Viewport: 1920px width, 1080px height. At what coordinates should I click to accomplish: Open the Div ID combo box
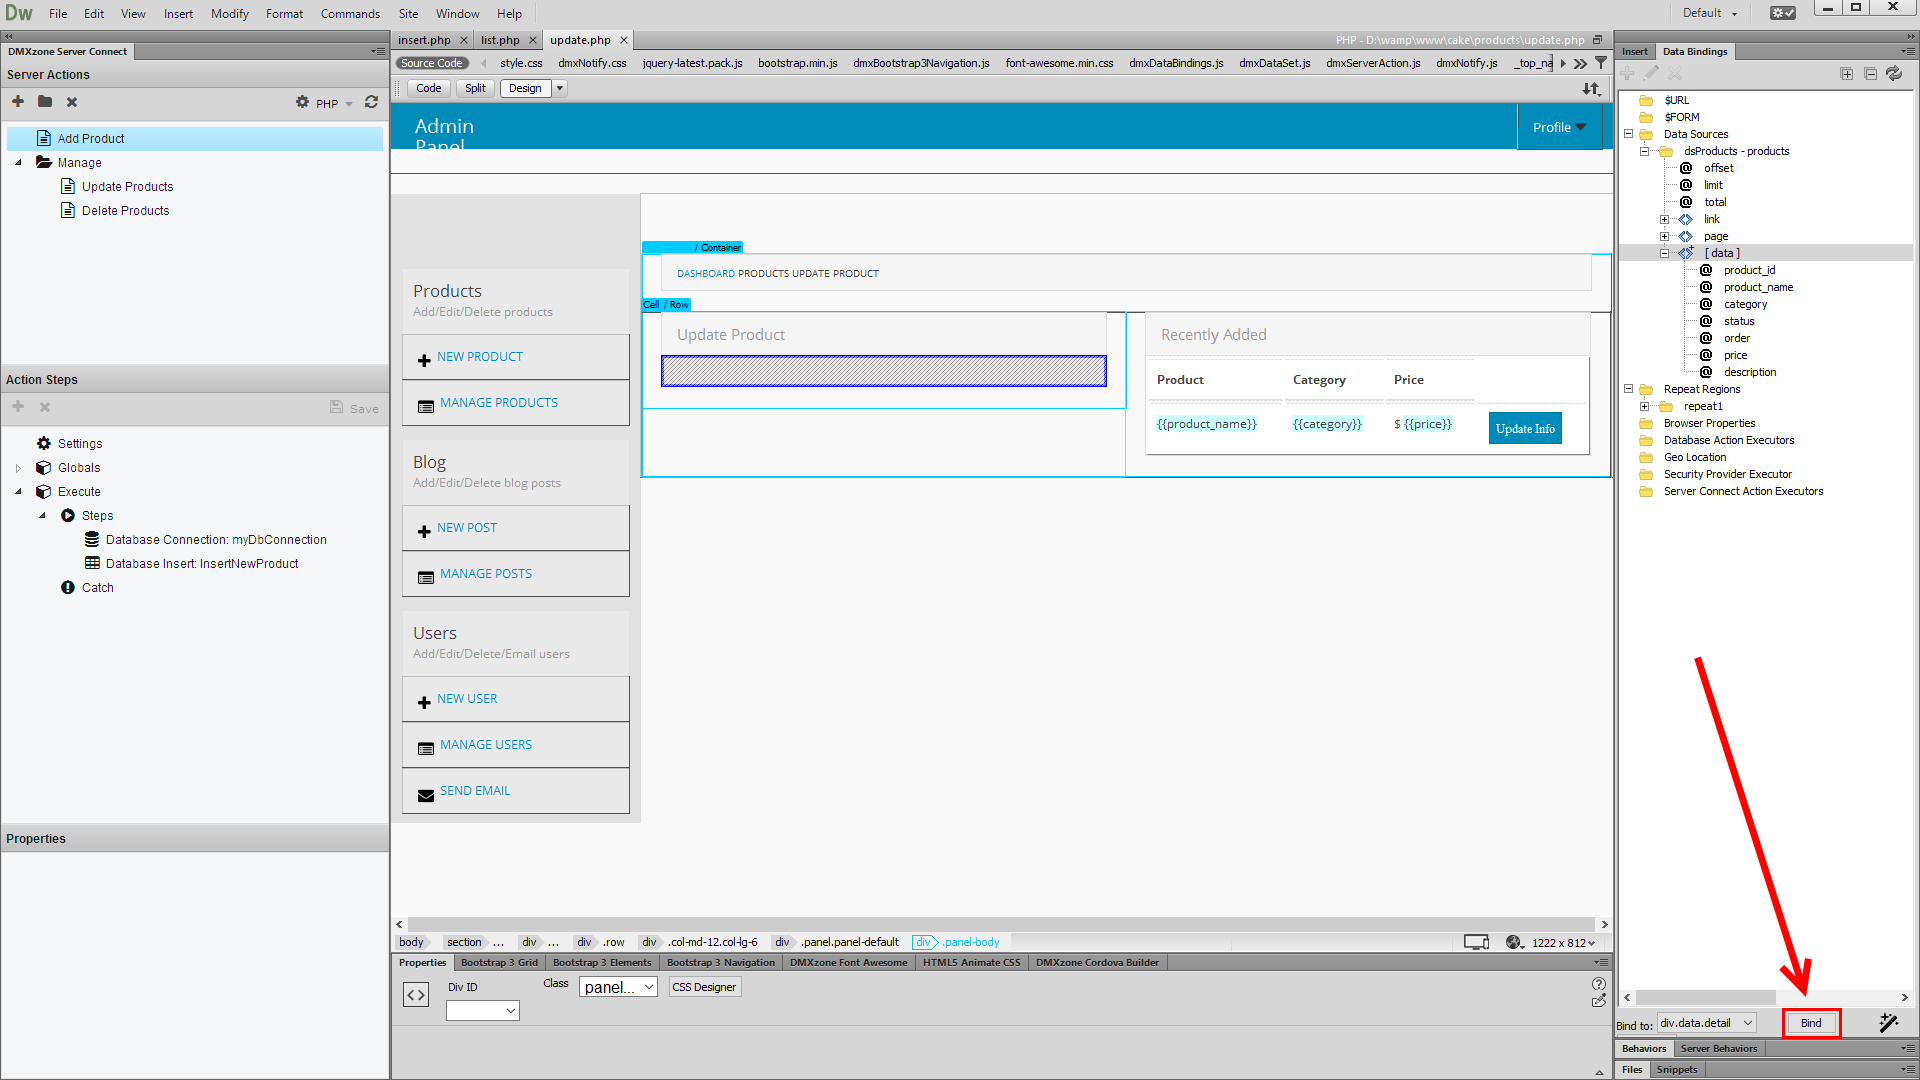[x=483, y=1011]
